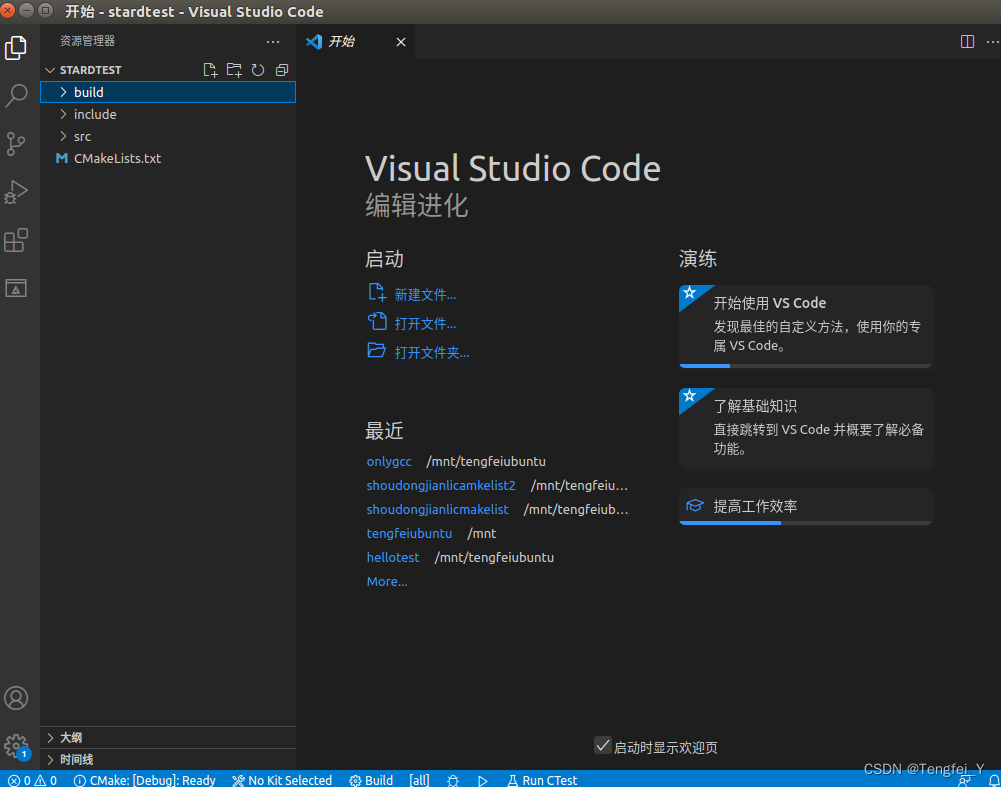The image size is (1001, 787).
Task: Split the editor to the right
Action: click(x=967, y=41)
